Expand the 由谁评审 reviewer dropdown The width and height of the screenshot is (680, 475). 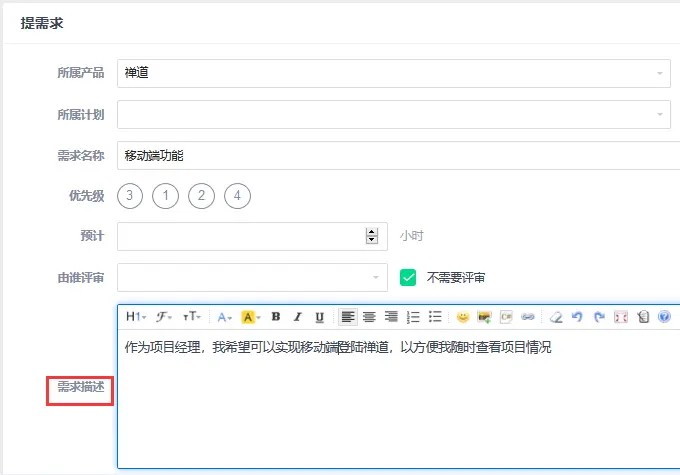pos(252,277)
